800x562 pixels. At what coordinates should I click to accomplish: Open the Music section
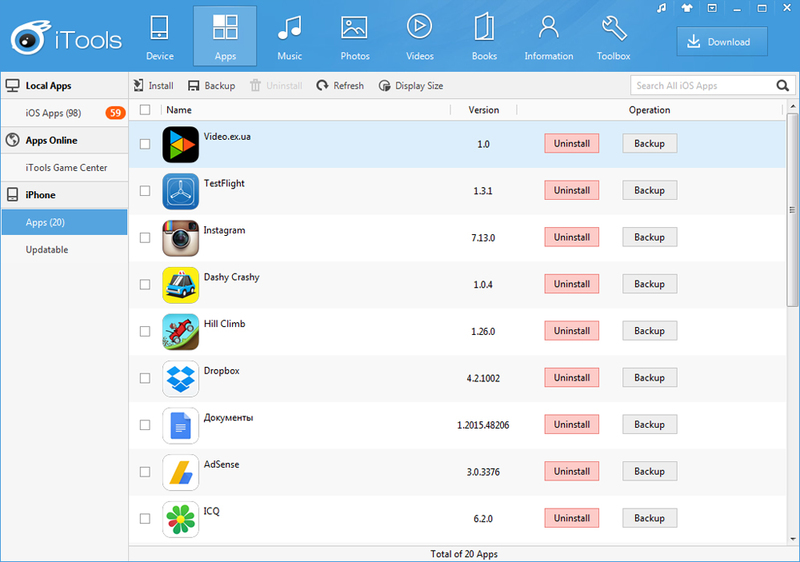(x=289, y=37)
